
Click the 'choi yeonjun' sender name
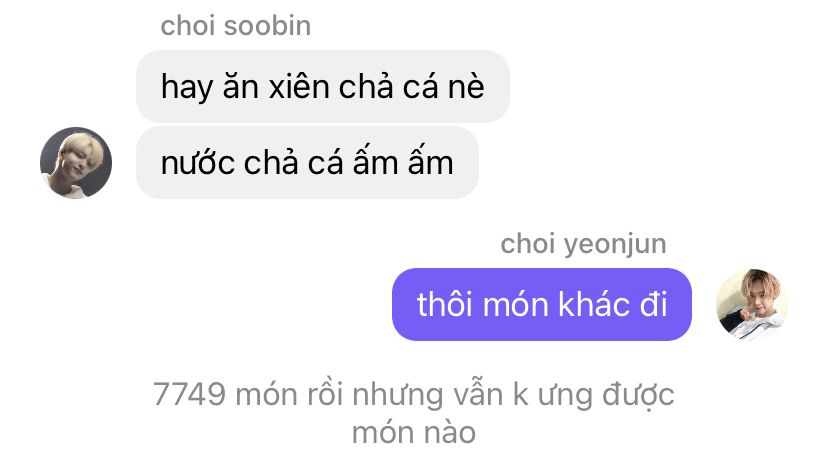[583, 244]
